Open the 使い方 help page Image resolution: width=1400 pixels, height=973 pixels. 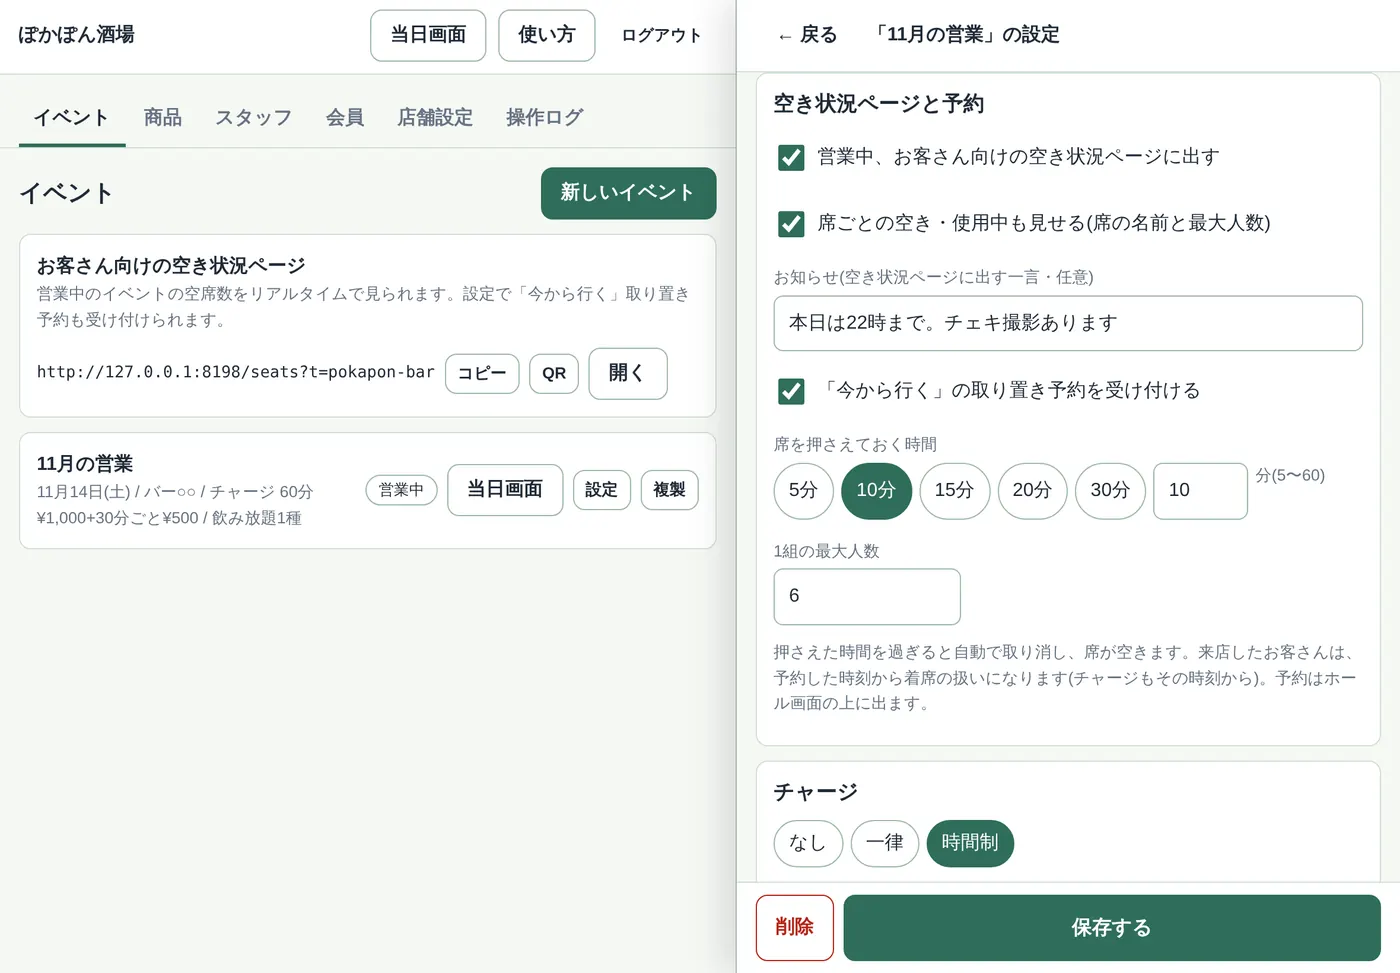547,36
